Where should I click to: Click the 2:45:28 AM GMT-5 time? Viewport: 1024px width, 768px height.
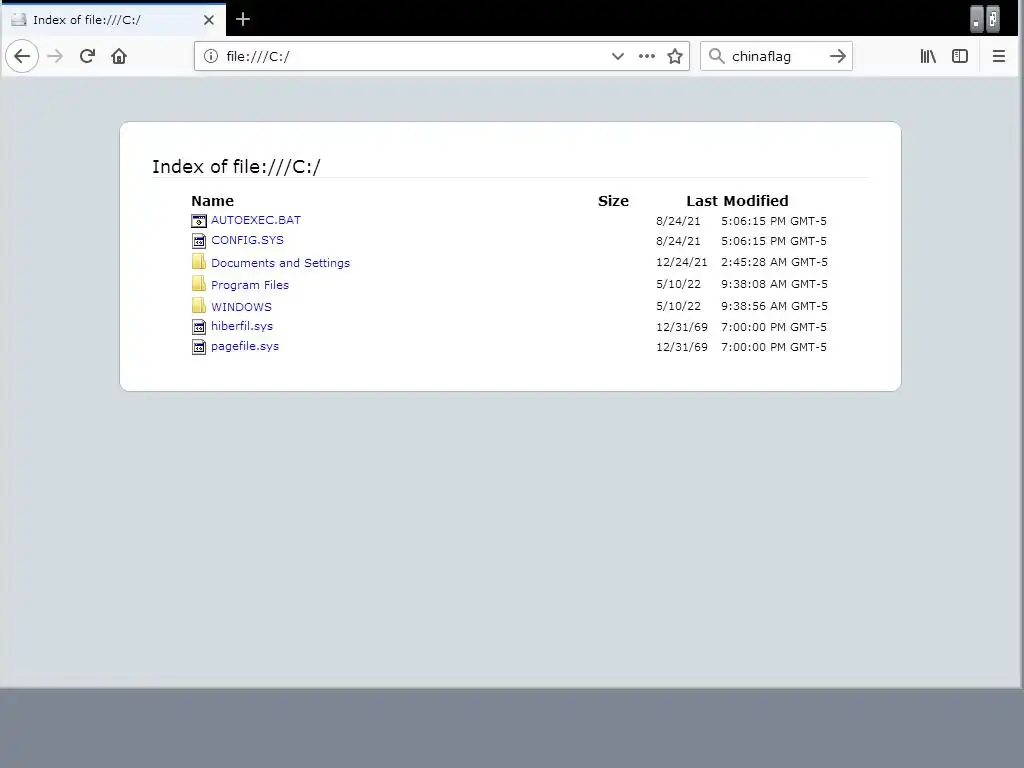(774, 262)
